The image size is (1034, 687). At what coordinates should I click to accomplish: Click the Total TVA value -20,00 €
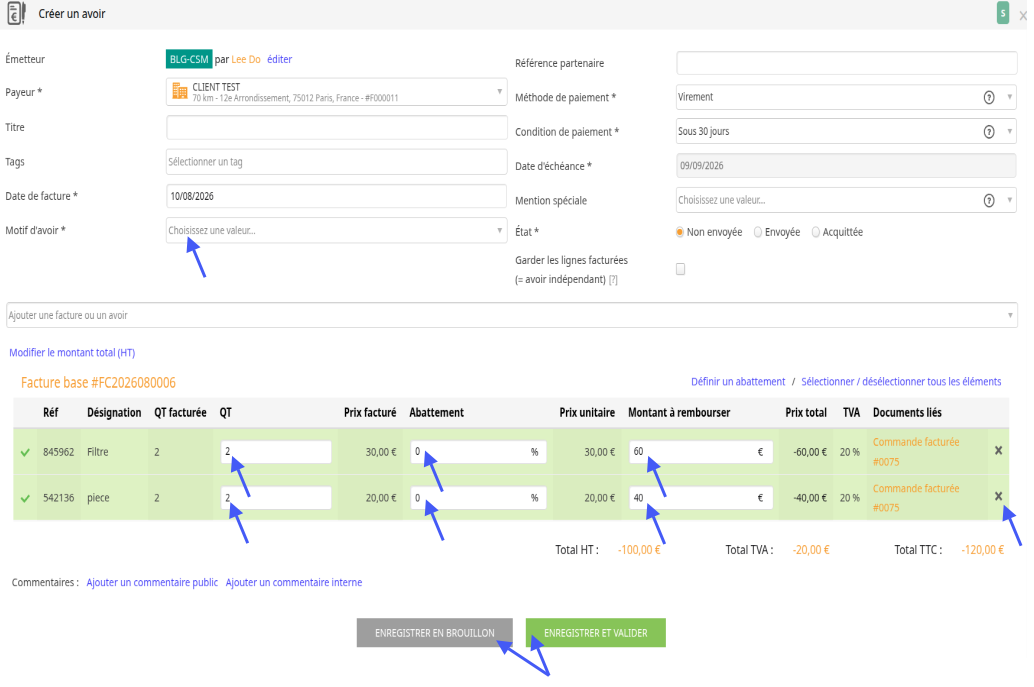click(811, 550)
